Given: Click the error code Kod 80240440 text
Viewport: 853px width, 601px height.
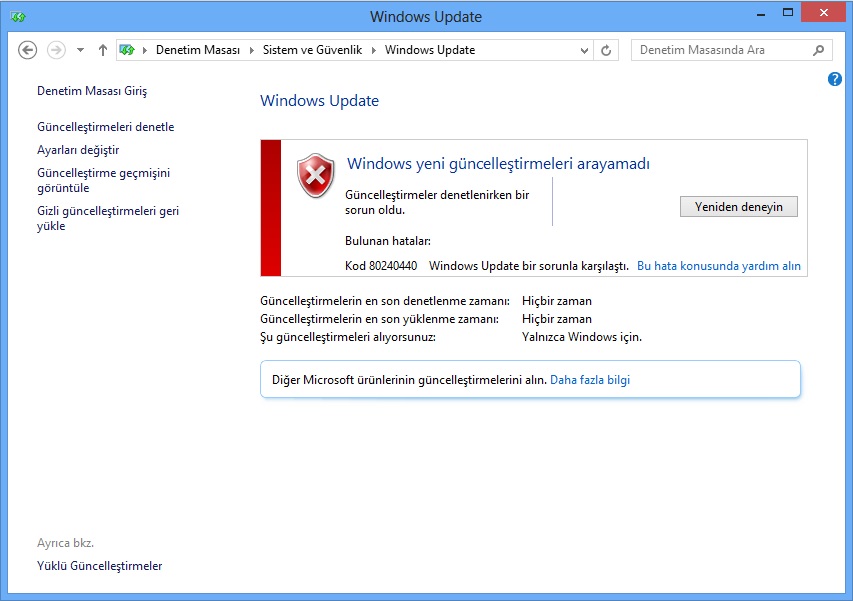Looking at the screenshot, I should pos(381,266).
